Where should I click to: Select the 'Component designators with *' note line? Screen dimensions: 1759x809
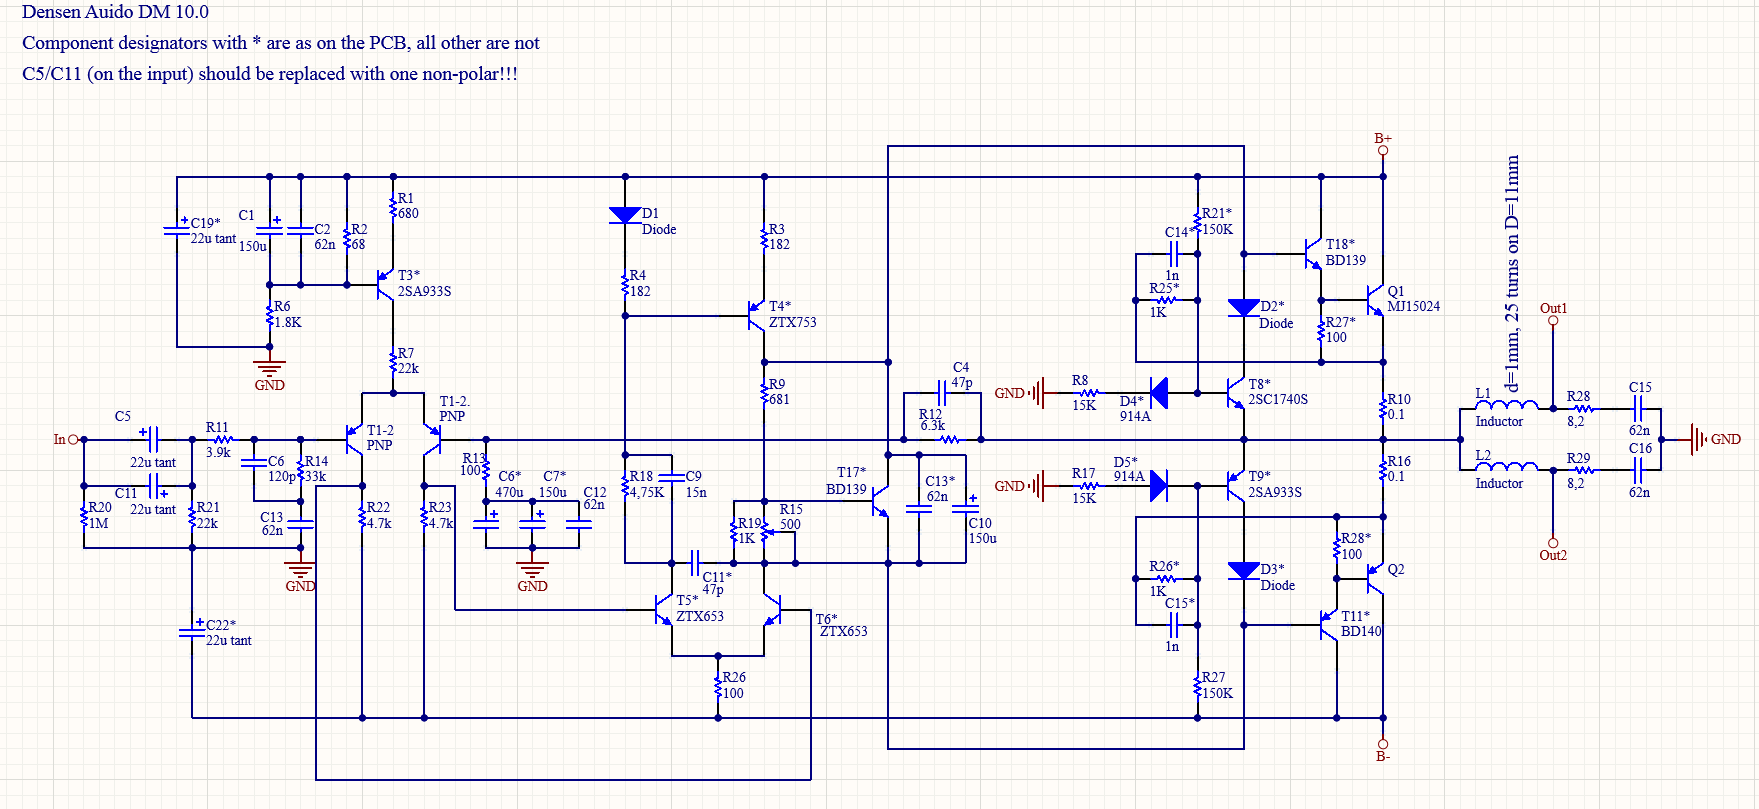pos(280,43)
